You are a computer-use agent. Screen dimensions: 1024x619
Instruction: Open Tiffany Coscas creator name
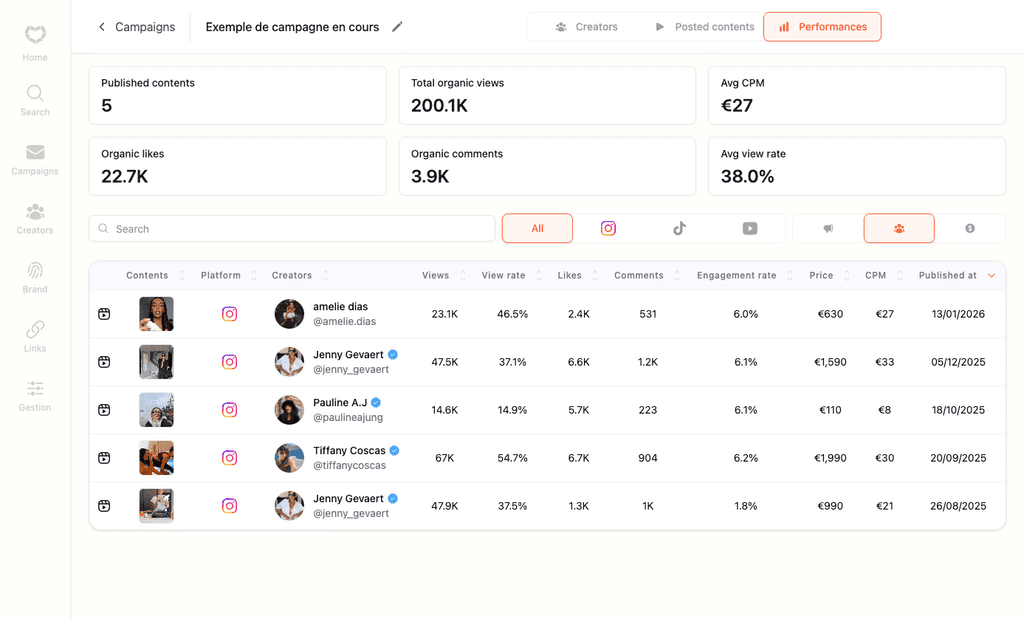(349, 451)
